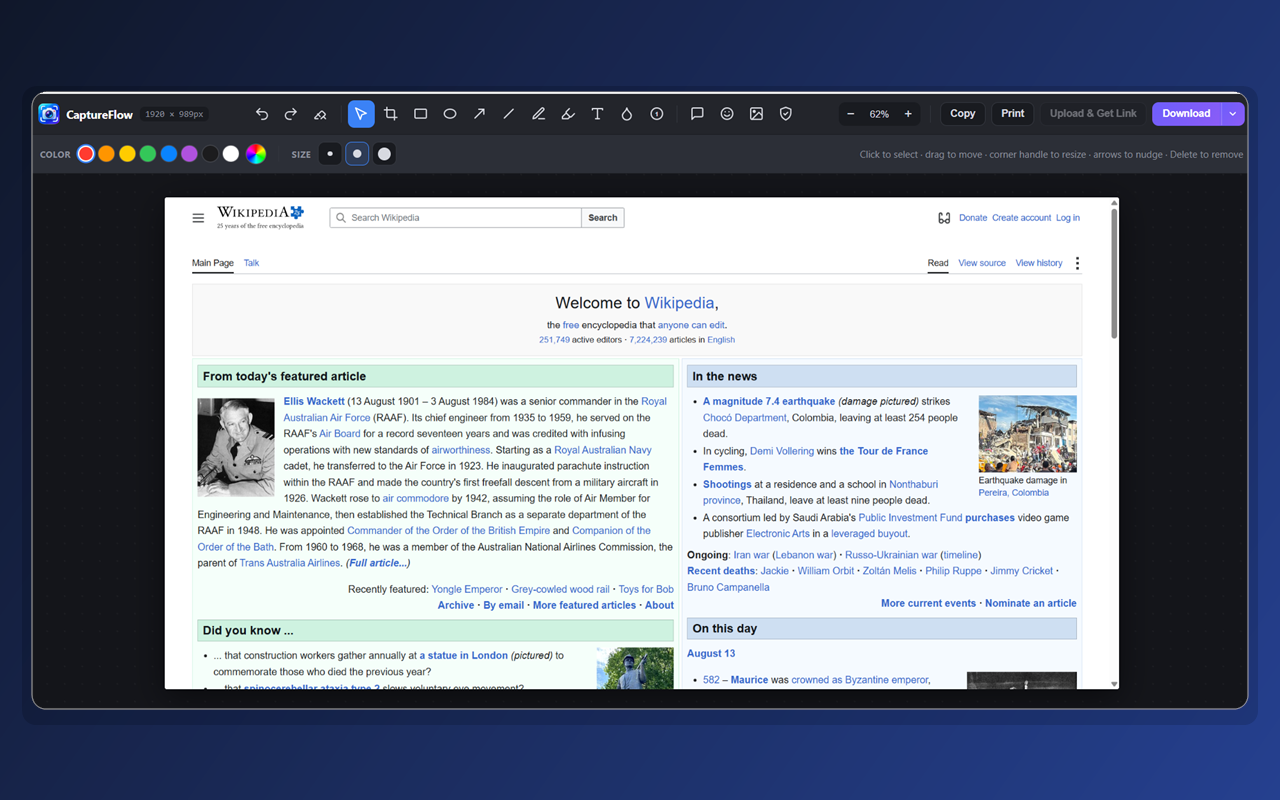
Task: Click the shield icon in the toolbar
Action: point(786,114)
